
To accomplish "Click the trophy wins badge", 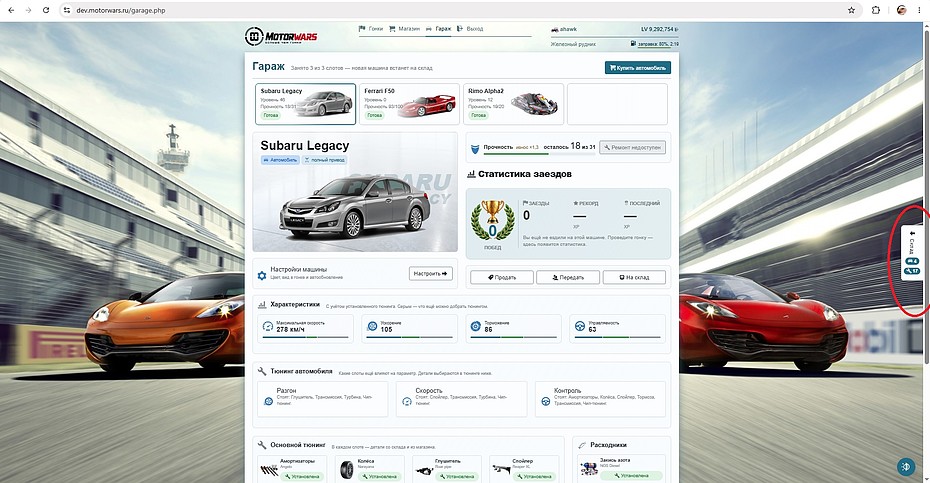I will [492, 220].
